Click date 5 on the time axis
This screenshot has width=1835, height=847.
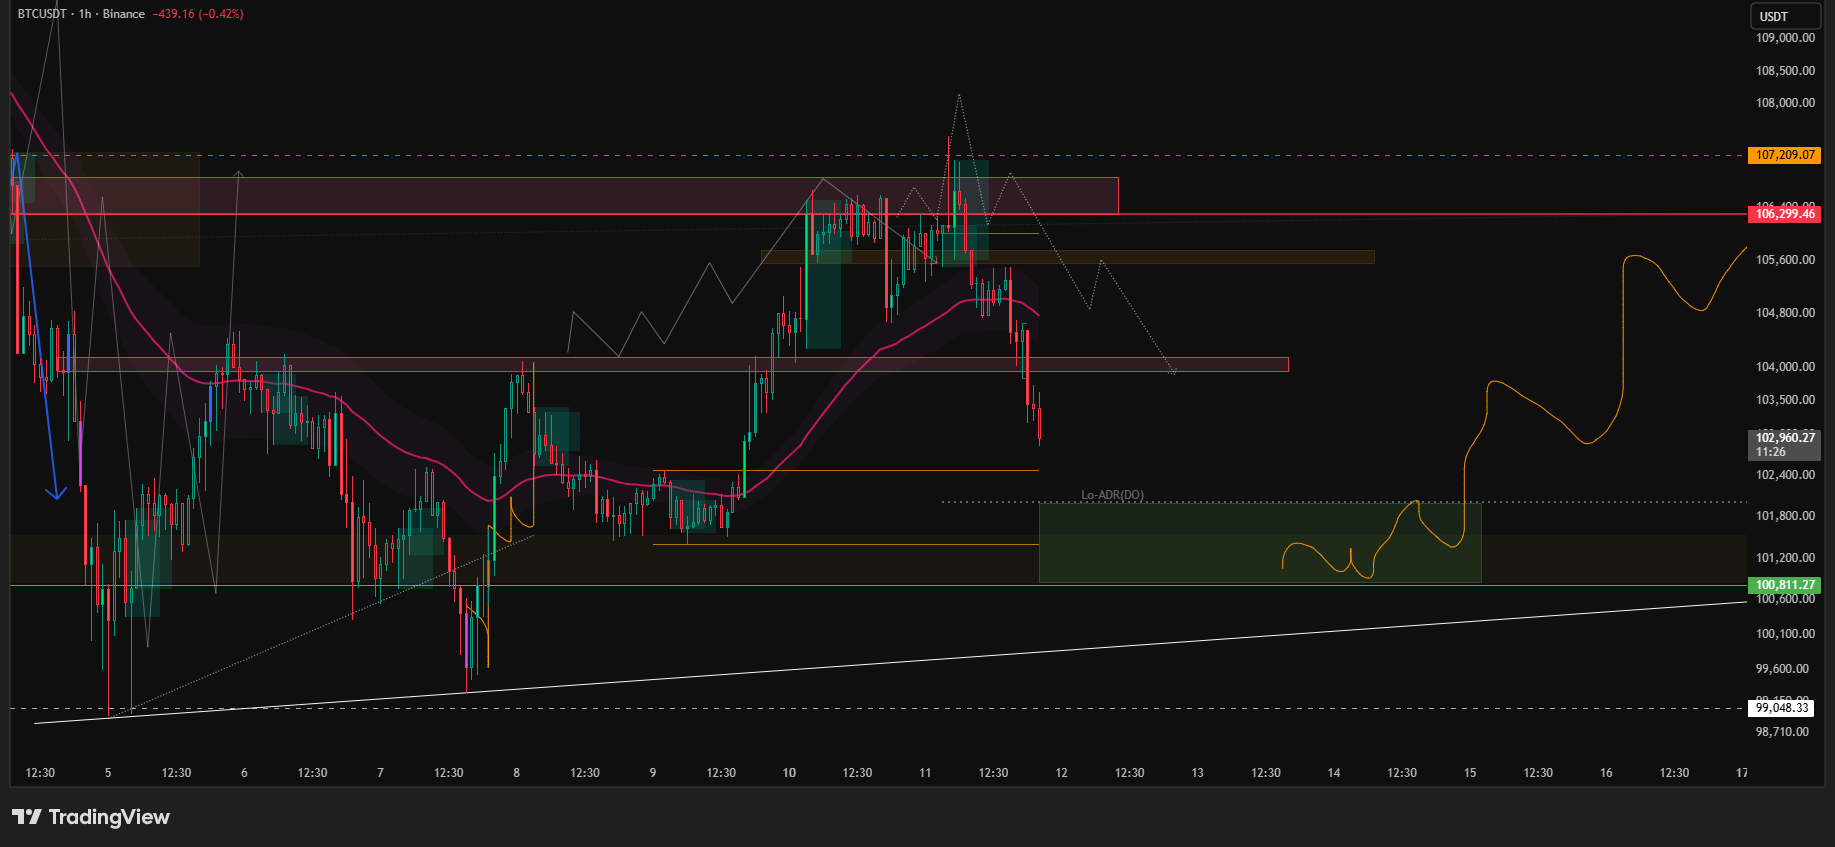108,773
